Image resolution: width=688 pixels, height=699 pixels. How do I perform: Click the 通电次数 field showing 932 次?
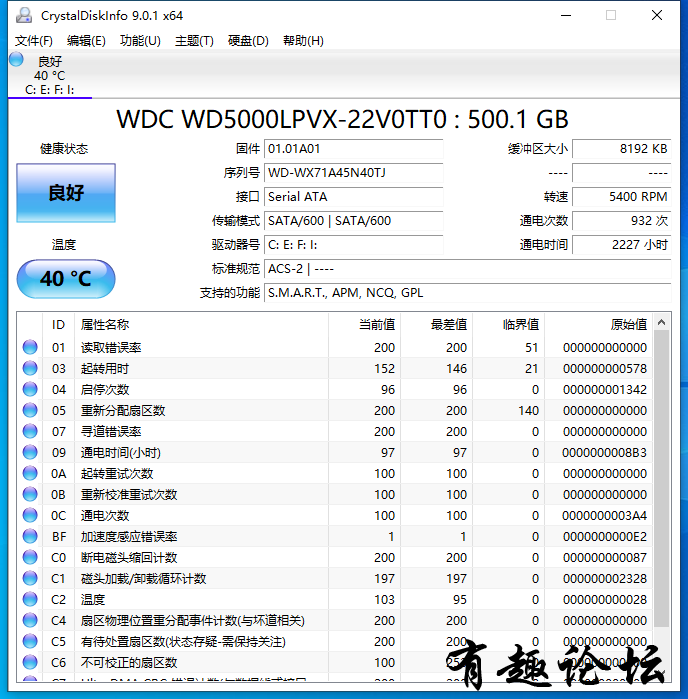click(x=622, y=221)
